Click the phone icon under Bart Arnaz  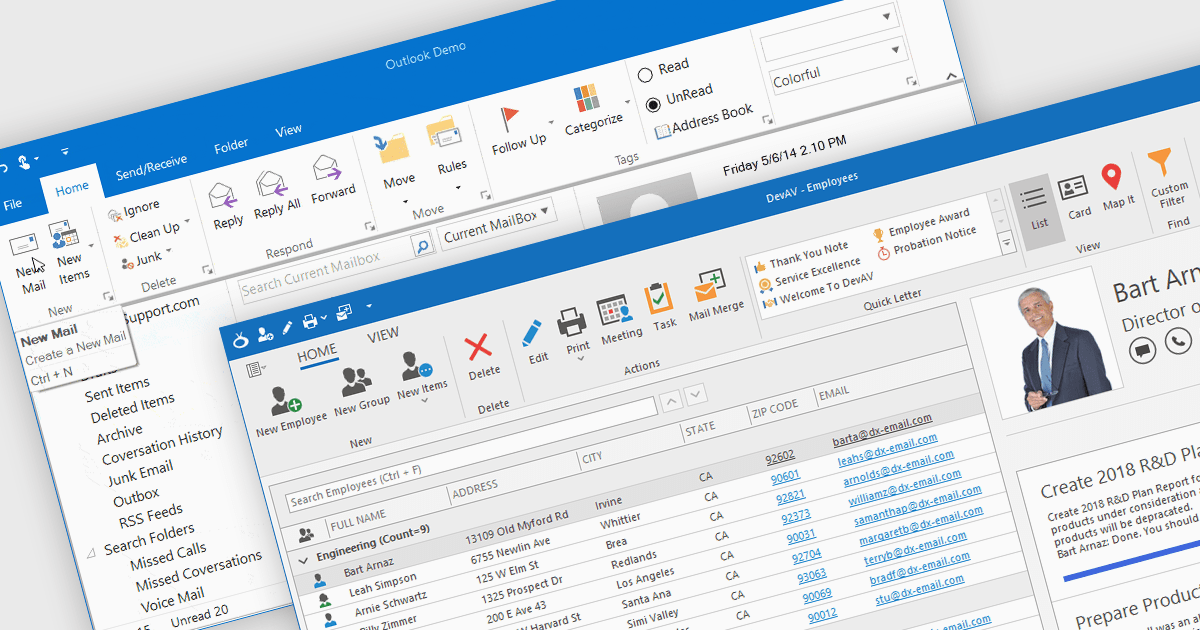[x=1180, y=343]
